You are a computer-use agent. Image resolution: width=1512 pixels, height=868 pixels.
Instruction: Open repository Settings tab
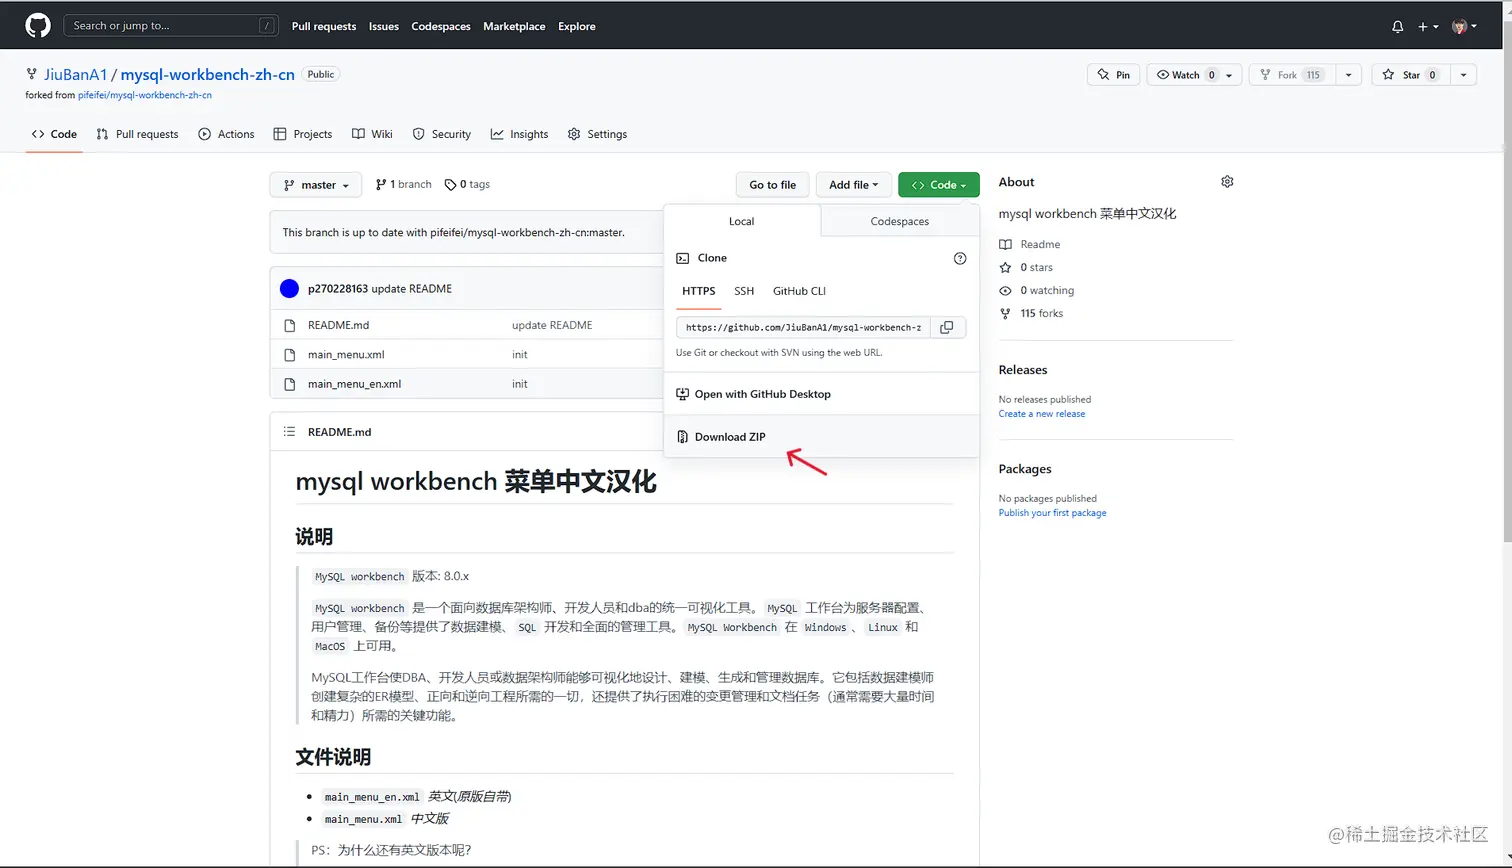click(598, 134)
